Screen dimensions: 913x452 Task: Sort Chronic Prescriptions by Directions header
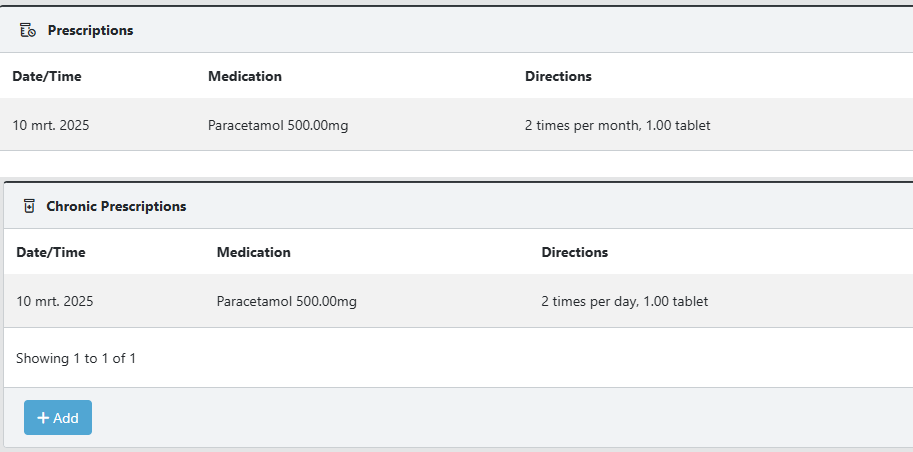pos(575,252)
